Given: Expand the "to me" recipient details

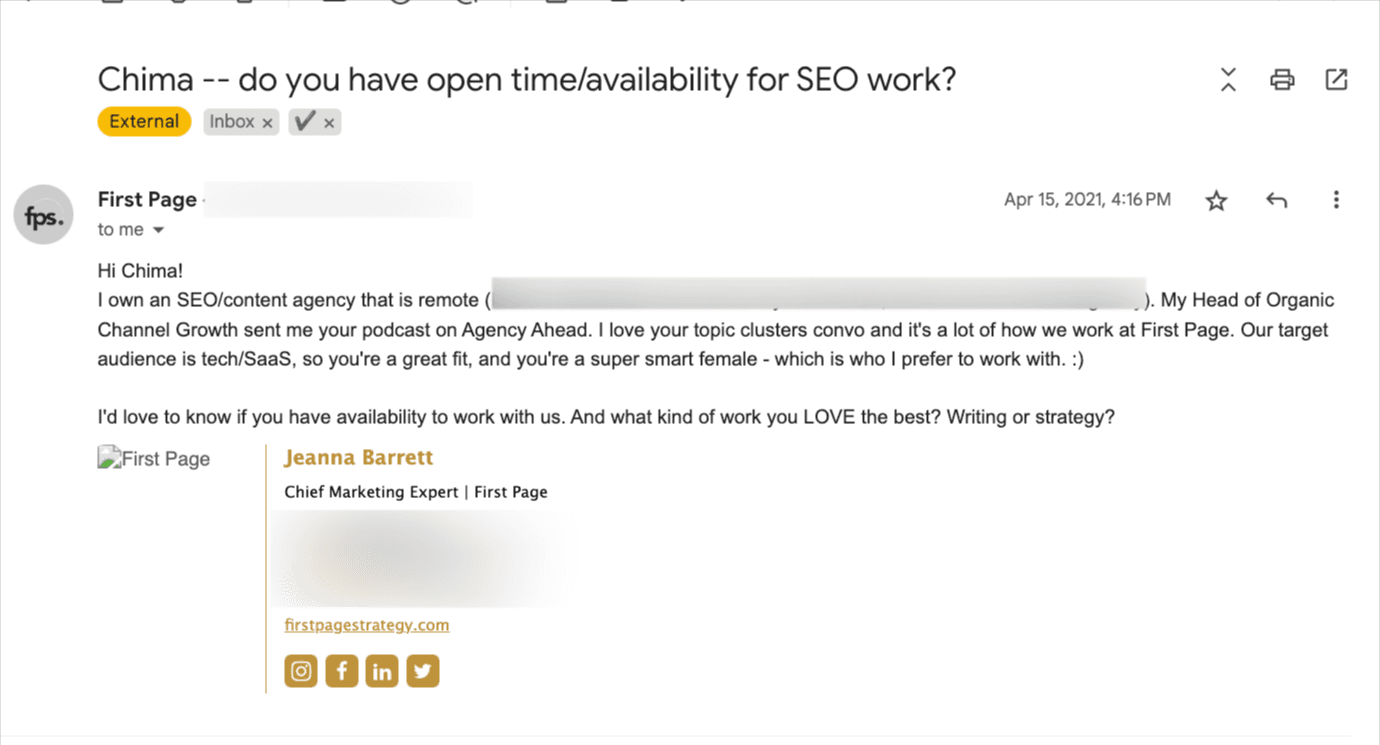Looking at the screenshot, I should tap(160, 229).
